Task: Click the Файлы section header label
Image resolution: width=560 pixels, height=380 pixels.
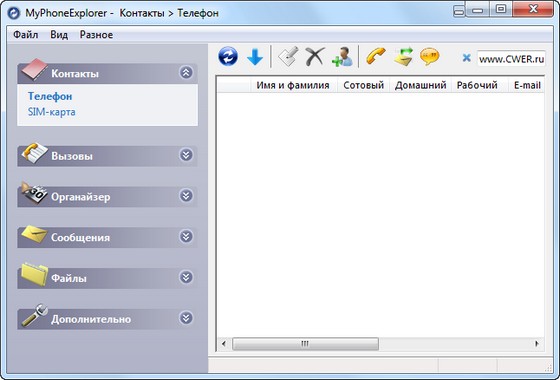Action: point(69,278)
